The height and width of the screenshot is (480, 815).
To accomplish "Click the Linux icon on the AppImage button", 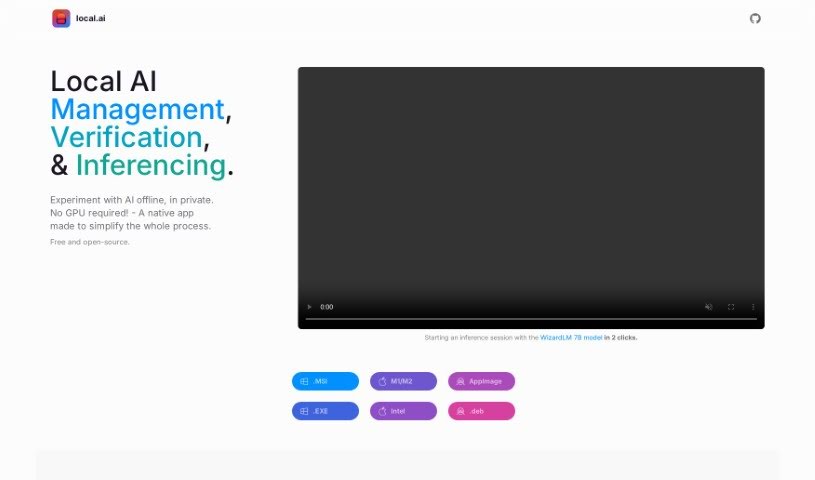I will [x=460, y=381].
